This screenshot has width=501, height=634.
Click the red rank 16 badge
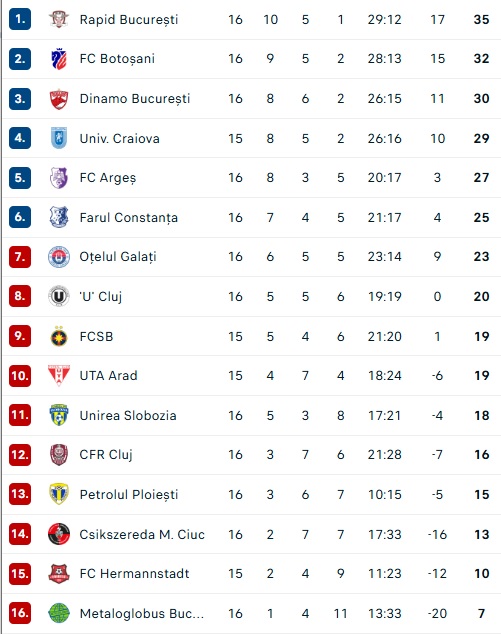(20, 613)
